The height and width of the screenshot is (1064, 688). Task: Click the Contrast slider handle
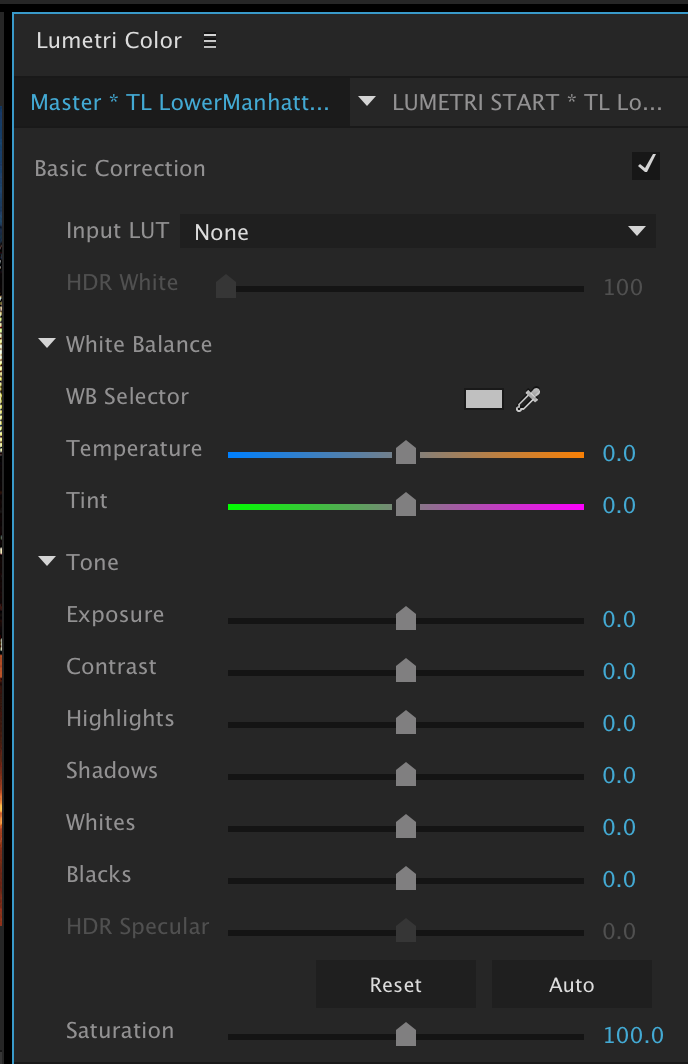pyautogui.click(x=406, y=670)
